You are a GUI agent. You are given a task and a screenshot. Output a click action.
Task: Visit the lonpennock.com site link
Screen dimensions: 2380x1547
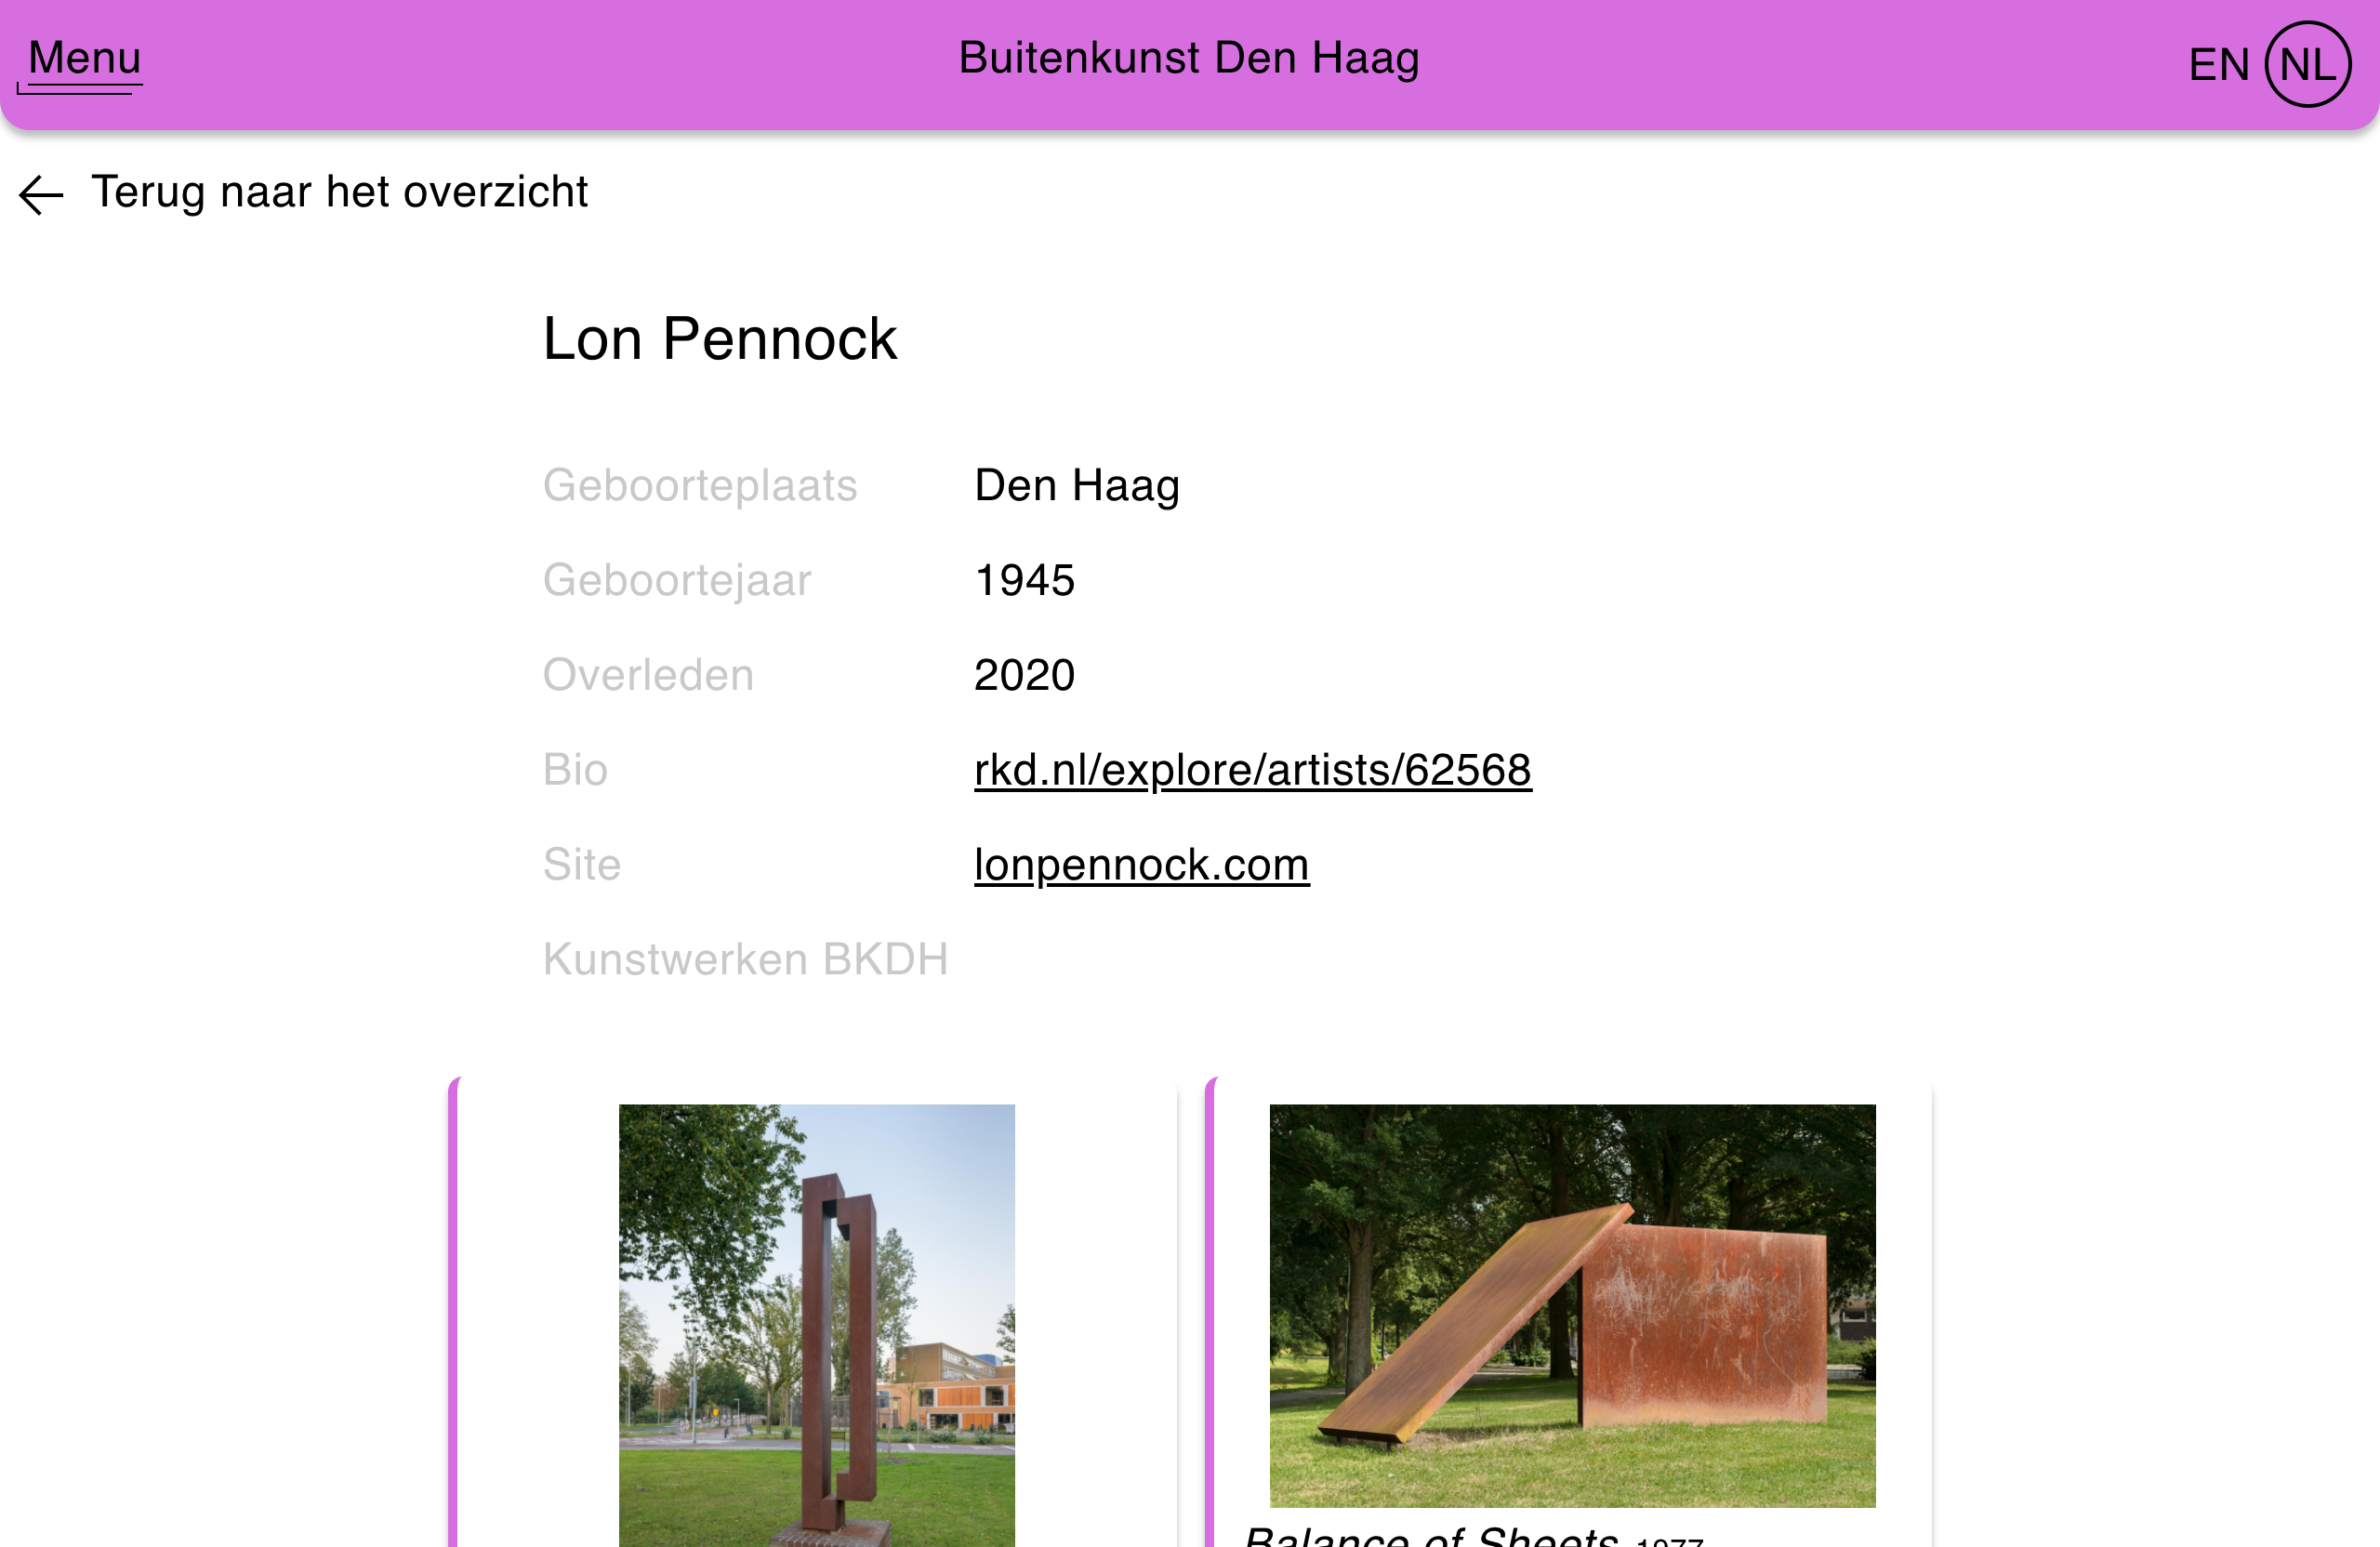tap(1141, 865)
